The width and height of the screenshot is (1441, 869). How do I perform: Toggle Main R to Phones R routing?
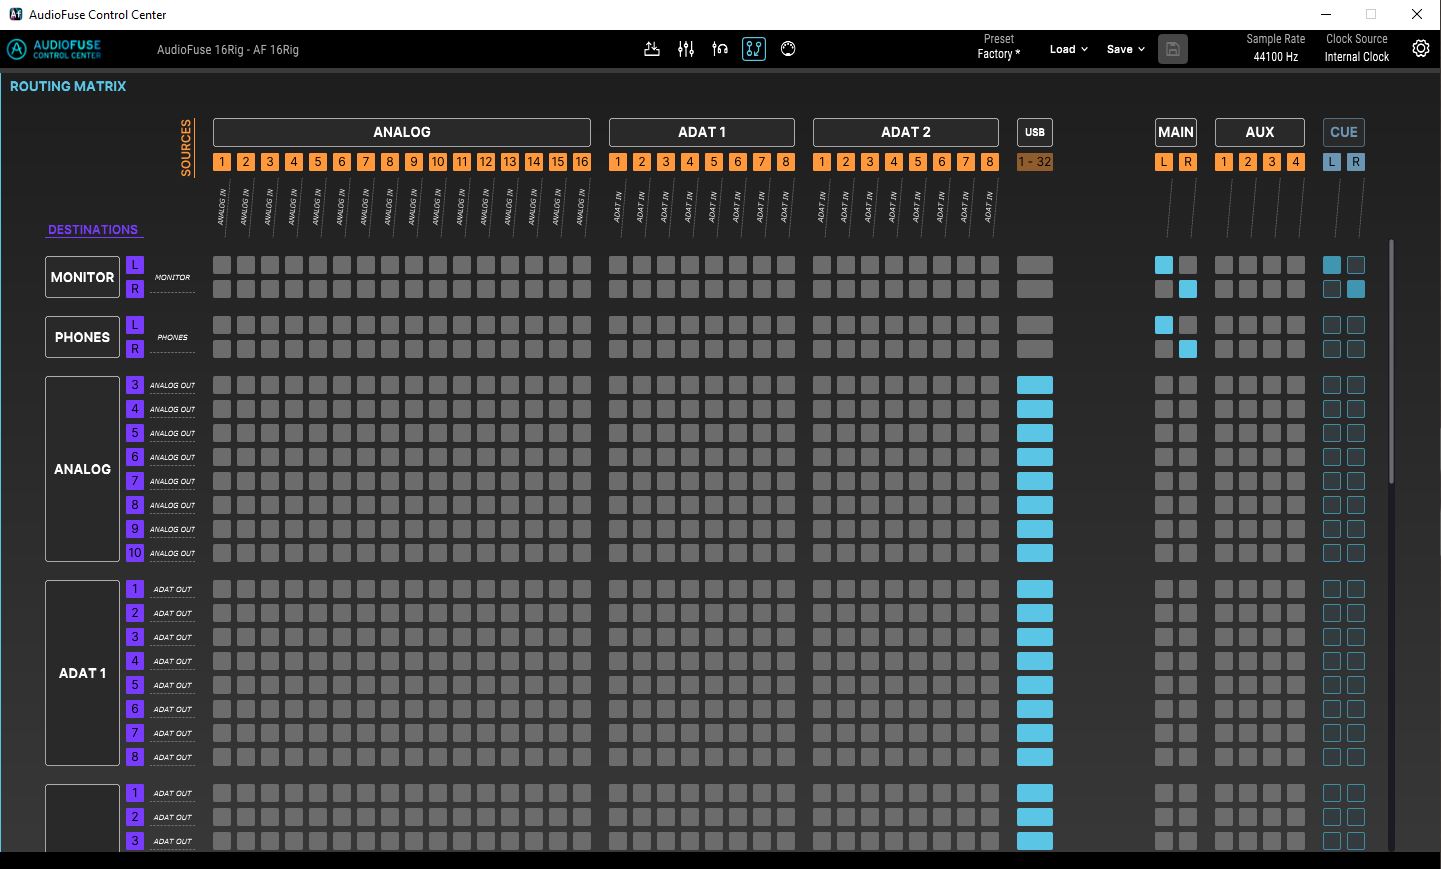(1188, 349)
